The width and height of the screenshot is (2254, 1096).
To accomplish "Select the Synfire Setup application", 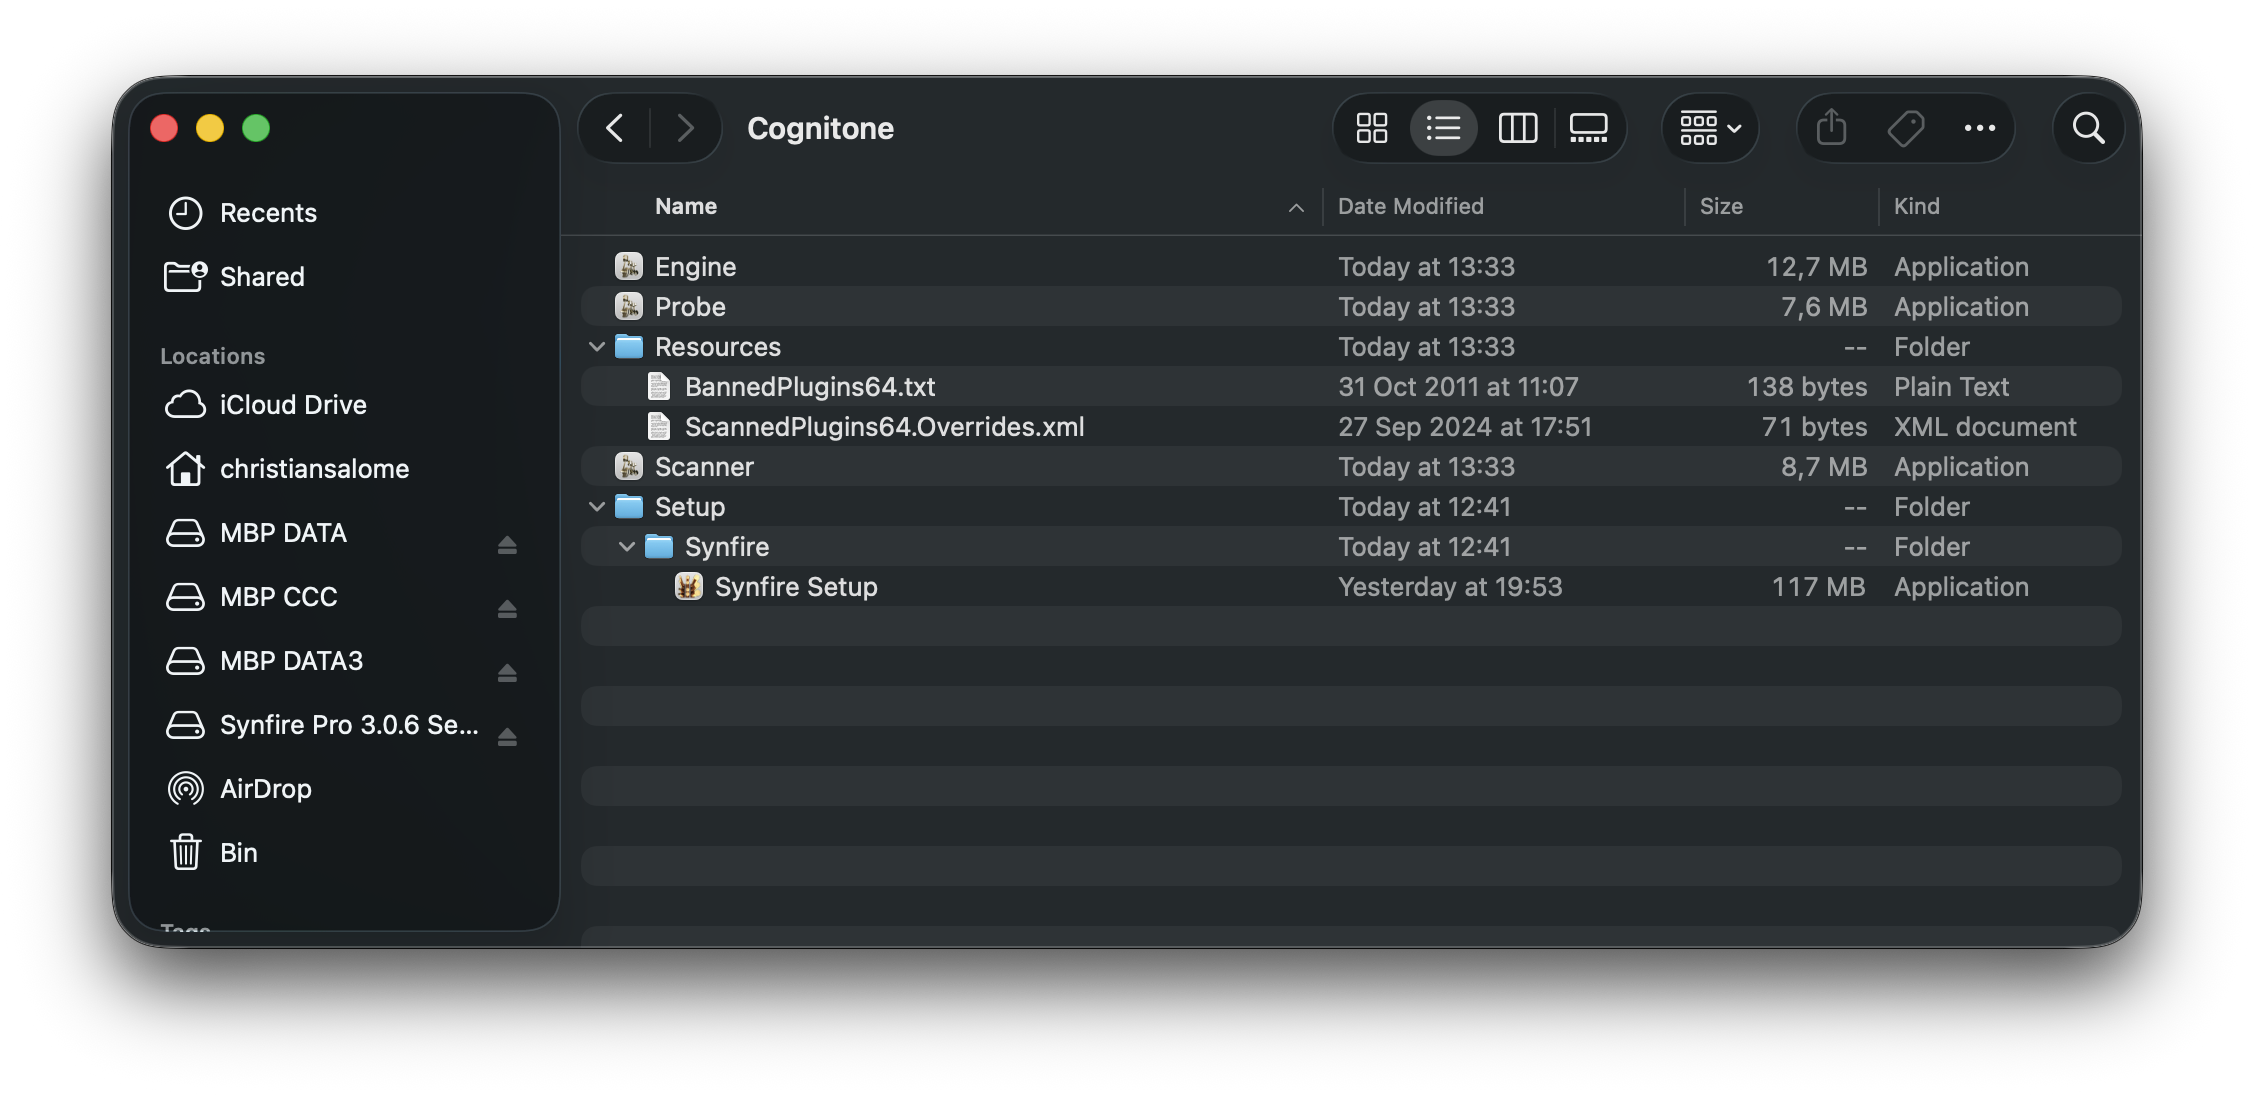I will coord(795,587).
